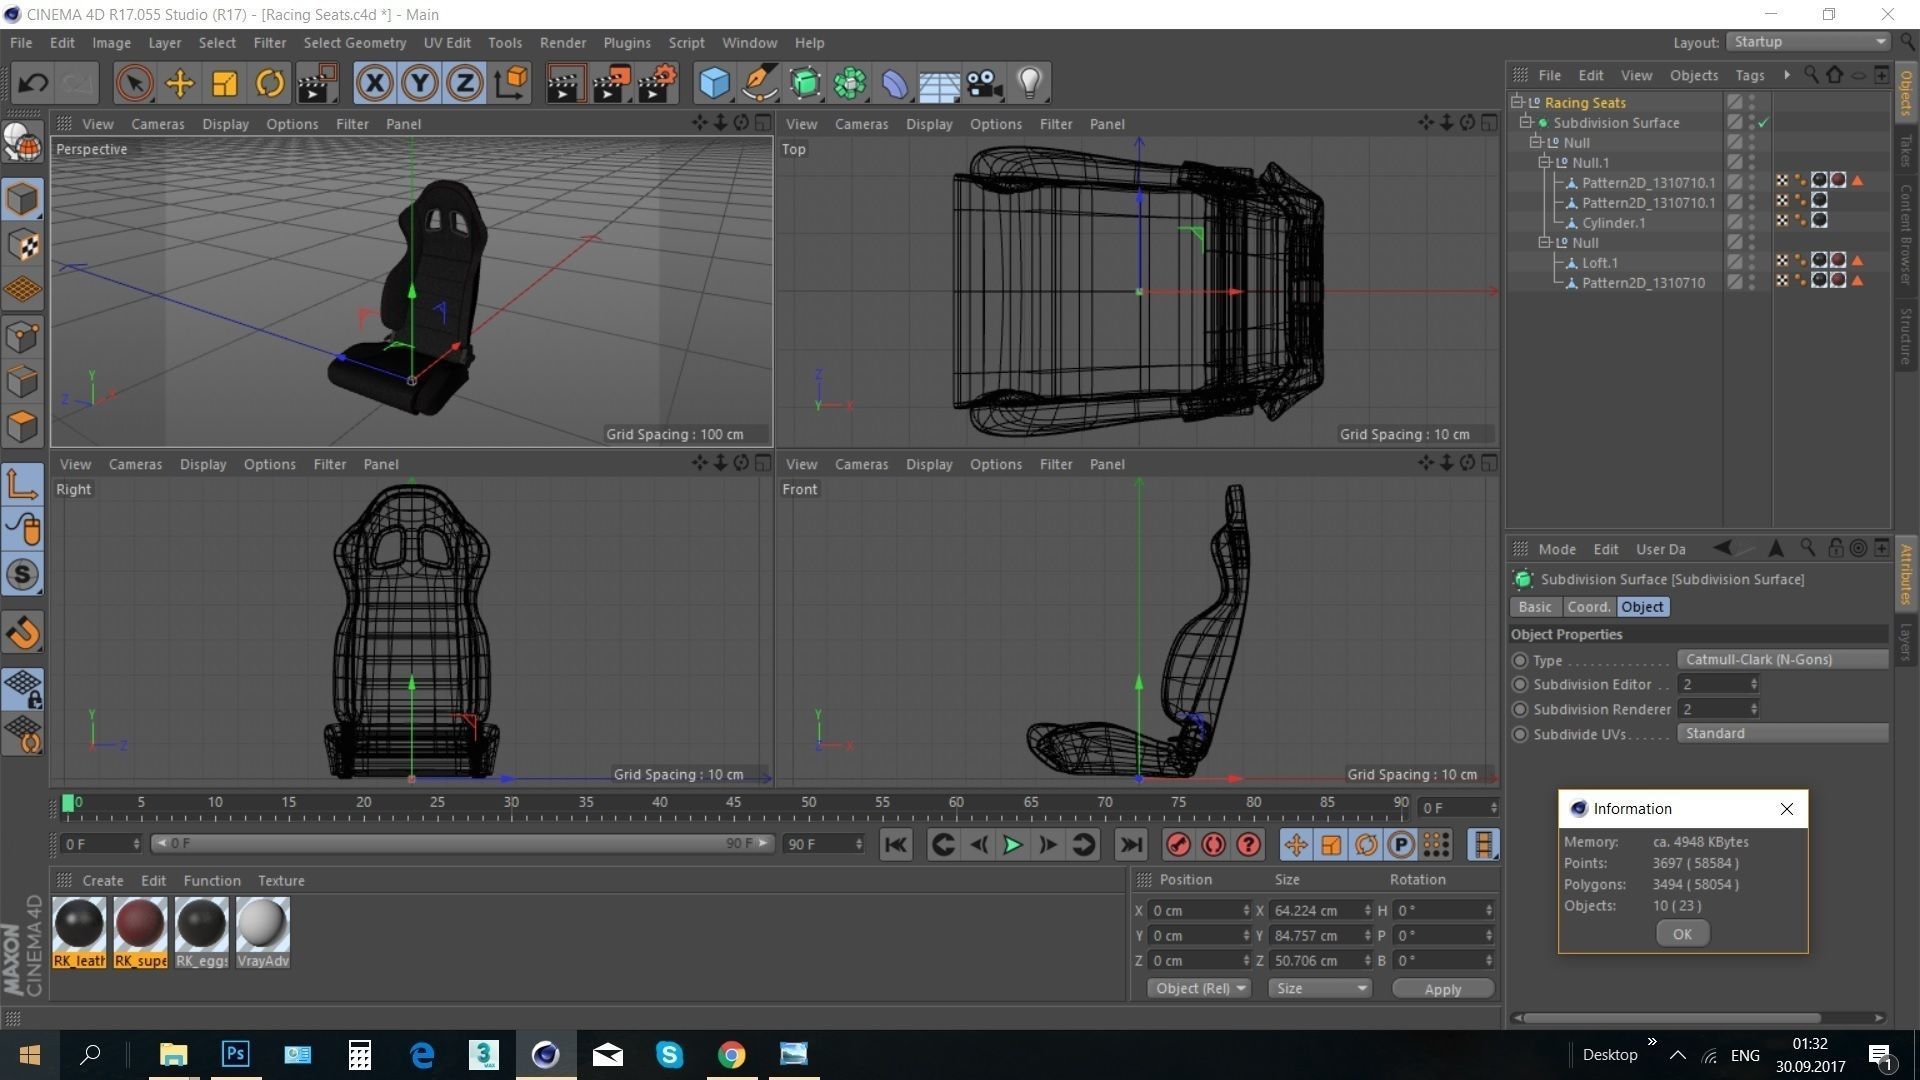Add a Light object

pos(1030,83)
